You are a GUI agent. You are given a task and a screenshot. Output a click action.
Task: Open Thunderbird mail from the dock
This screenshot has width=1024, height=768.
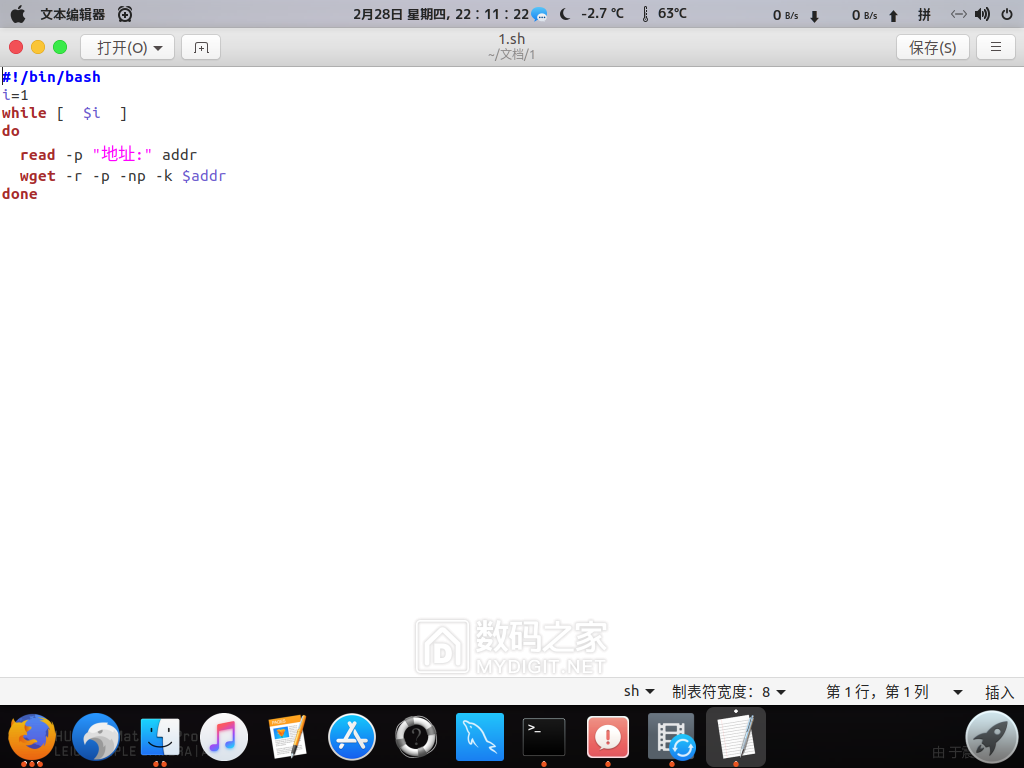[x=96, y=738]
